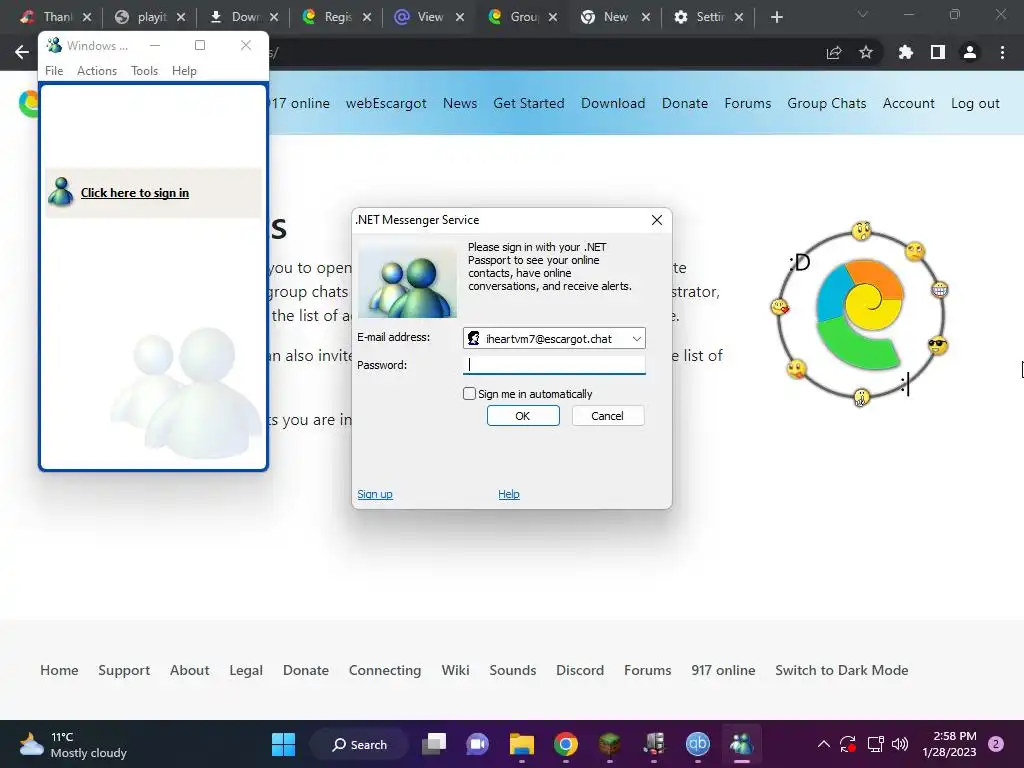This screenshot has width=1024, height=768.
Task: Open the Chrome three-dot menu
Action: pyautogui.click(x=1002, y=52)
